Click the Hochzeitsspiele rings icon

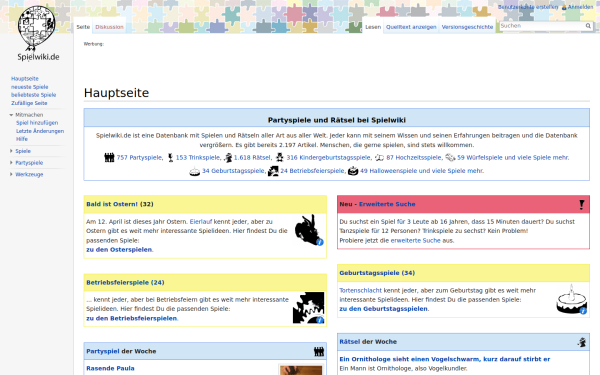click(x=379, y=157)
